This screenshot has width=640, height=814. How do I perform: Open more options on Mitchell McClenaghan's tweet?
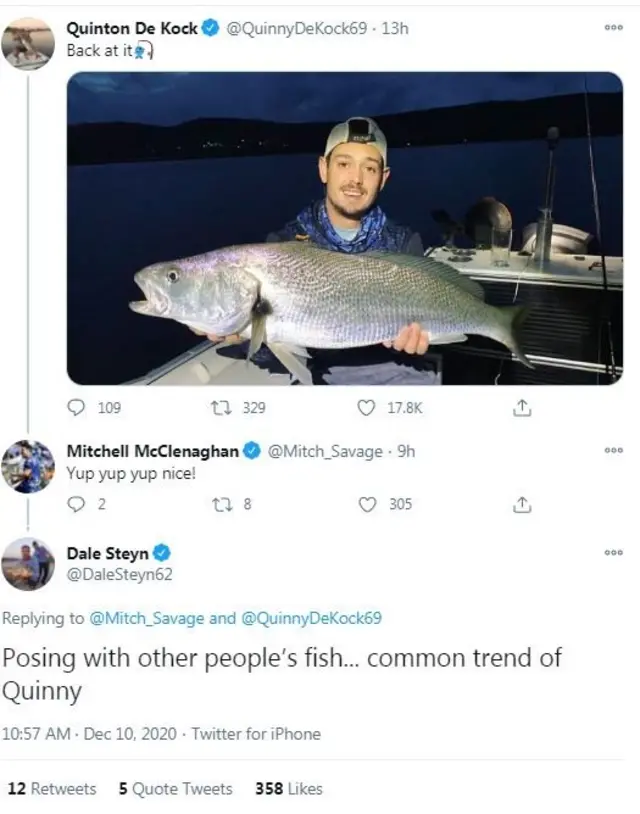[613, 450]
